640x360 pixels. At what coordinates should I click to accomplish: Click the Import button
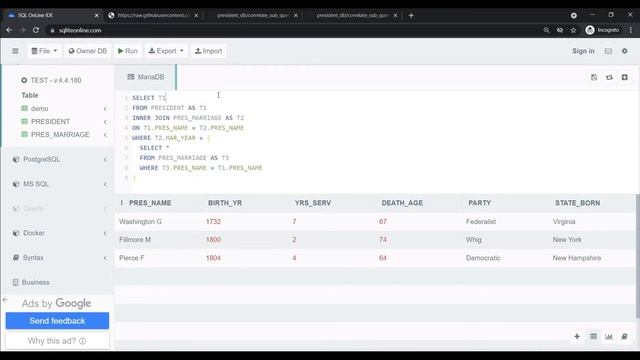click(209, 51)
